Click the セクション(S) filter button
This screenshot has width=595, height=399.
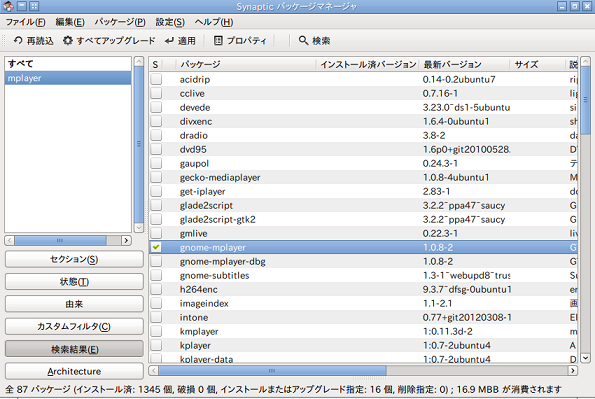pyautogui.click(x=74, y=259)
